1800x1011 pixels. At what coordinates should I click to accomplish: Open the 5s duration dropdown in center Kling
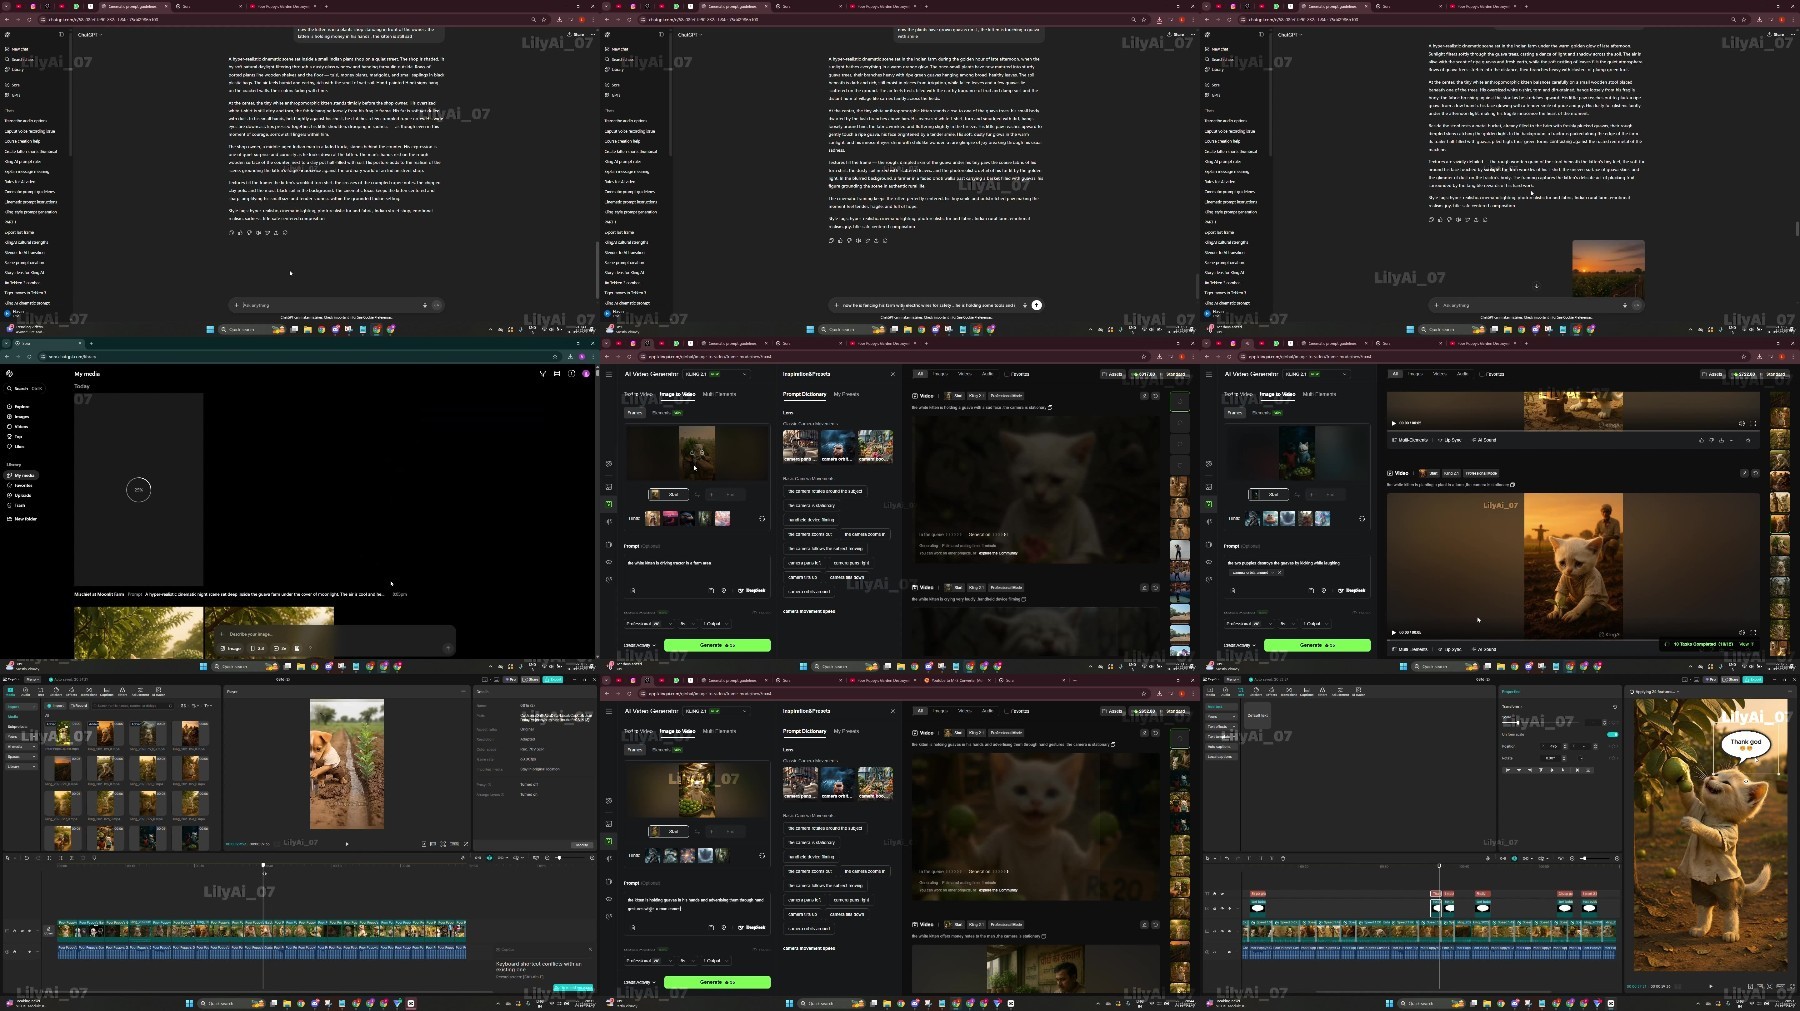(x=686, y=623)
